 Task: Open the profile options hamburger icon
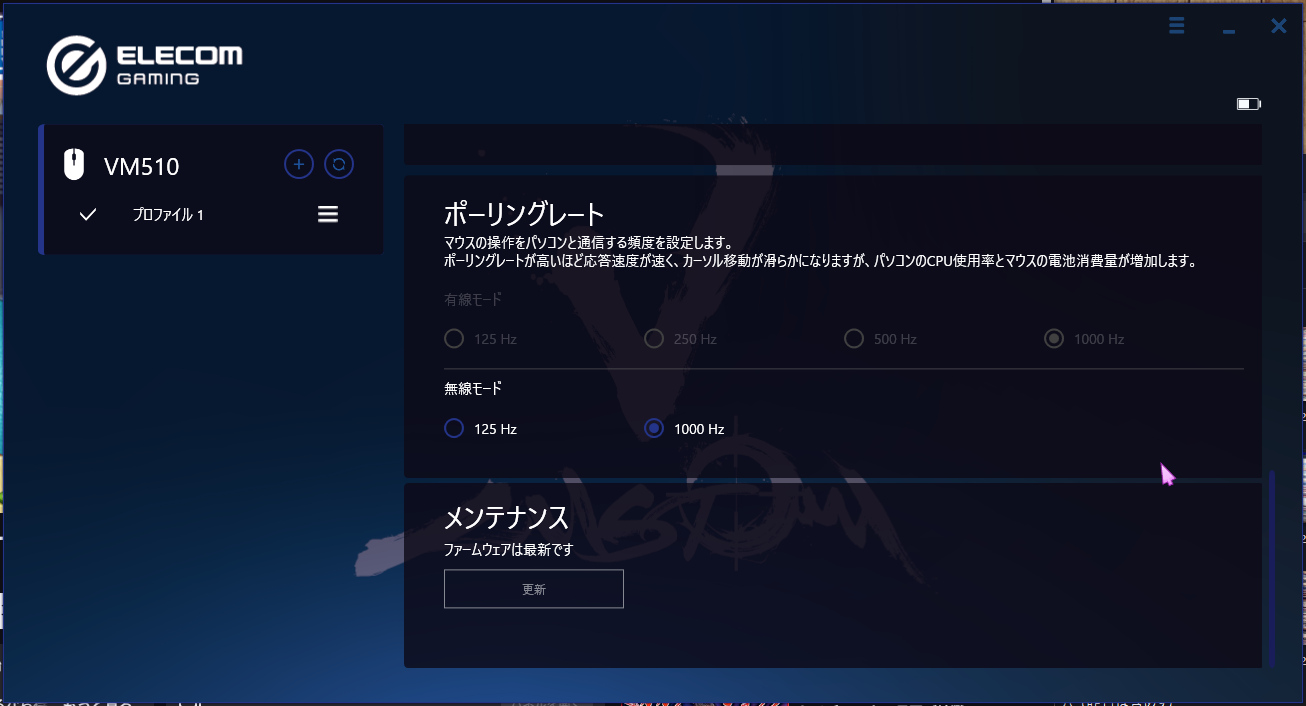point(328,214)
